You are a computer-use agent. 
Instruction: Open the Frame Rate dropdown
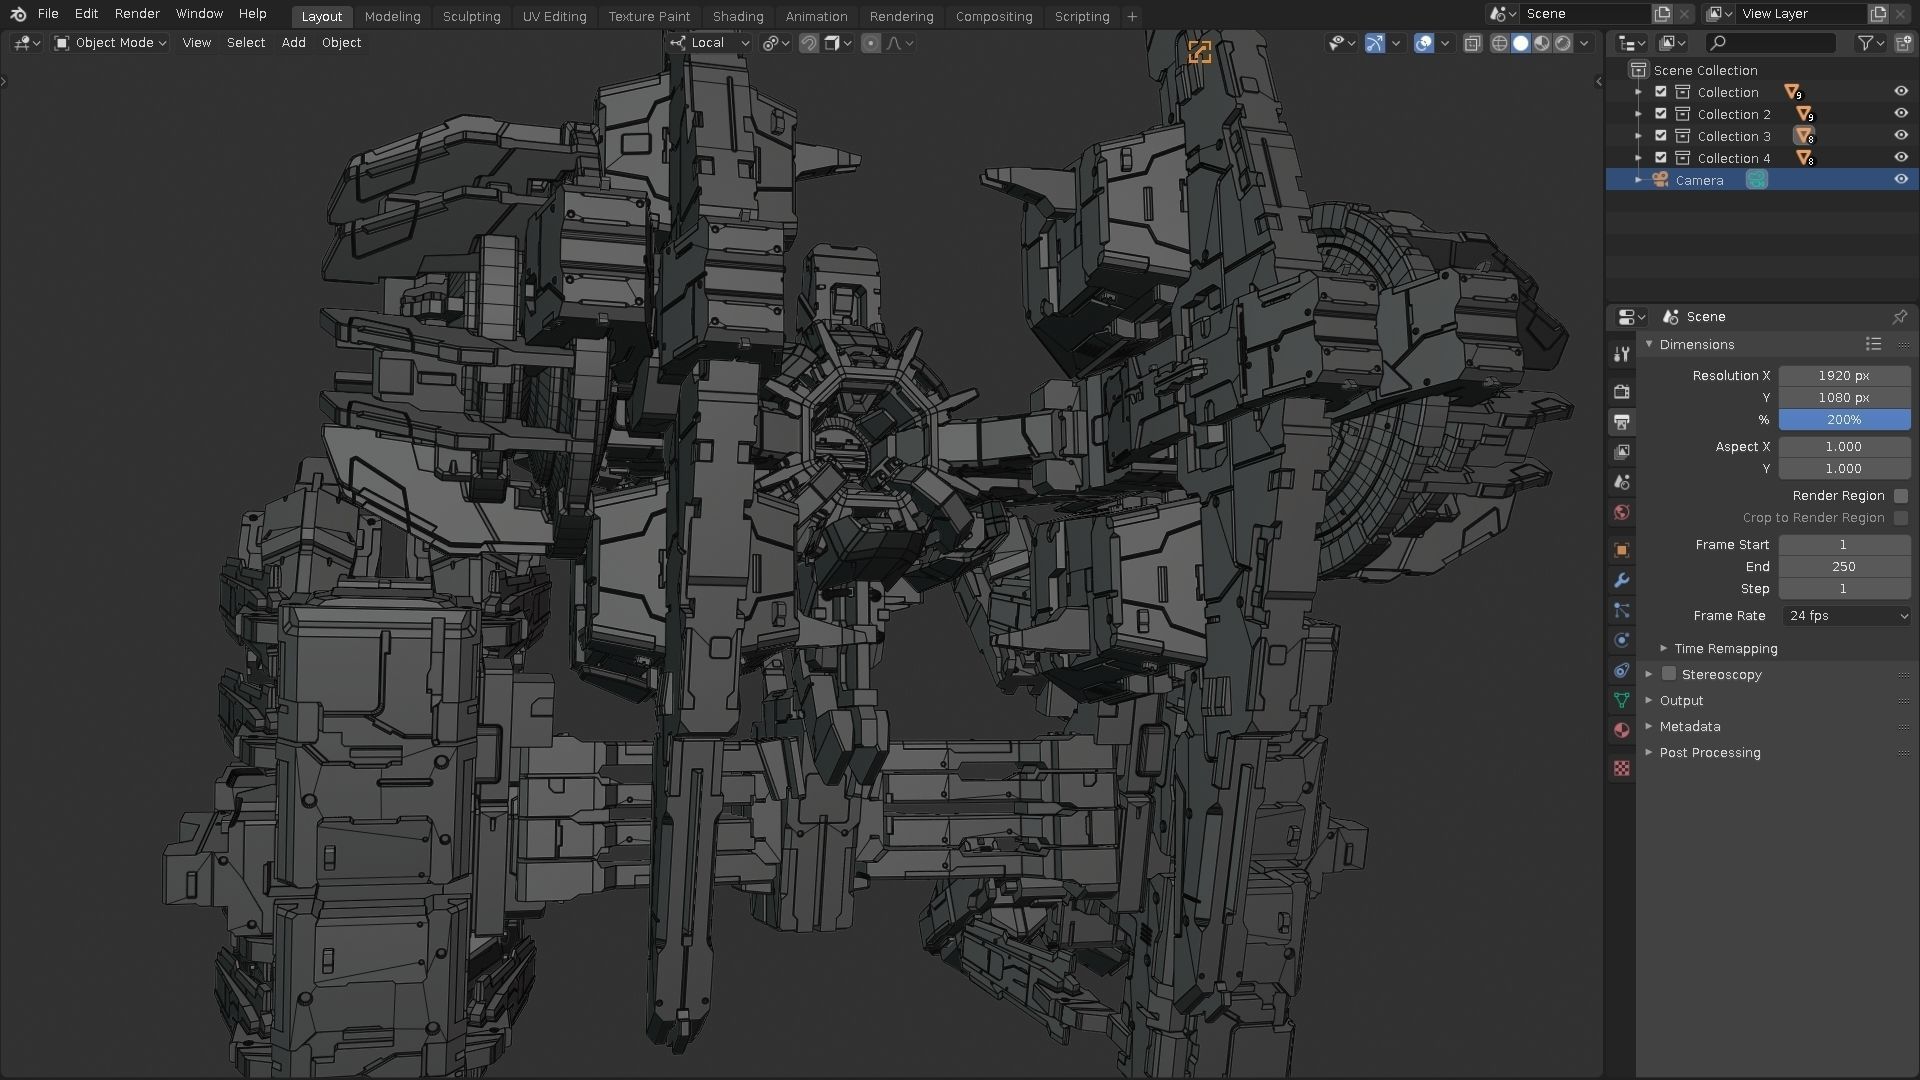[1845, 615]
